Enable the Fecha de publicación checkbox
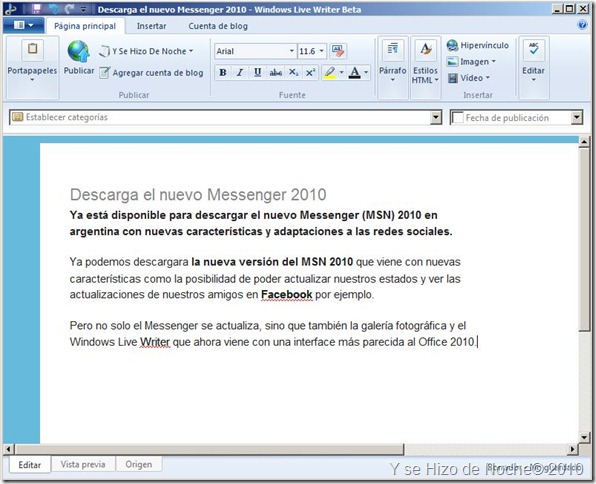The height and width of the screenshot is (484, 596). [457, 117]
